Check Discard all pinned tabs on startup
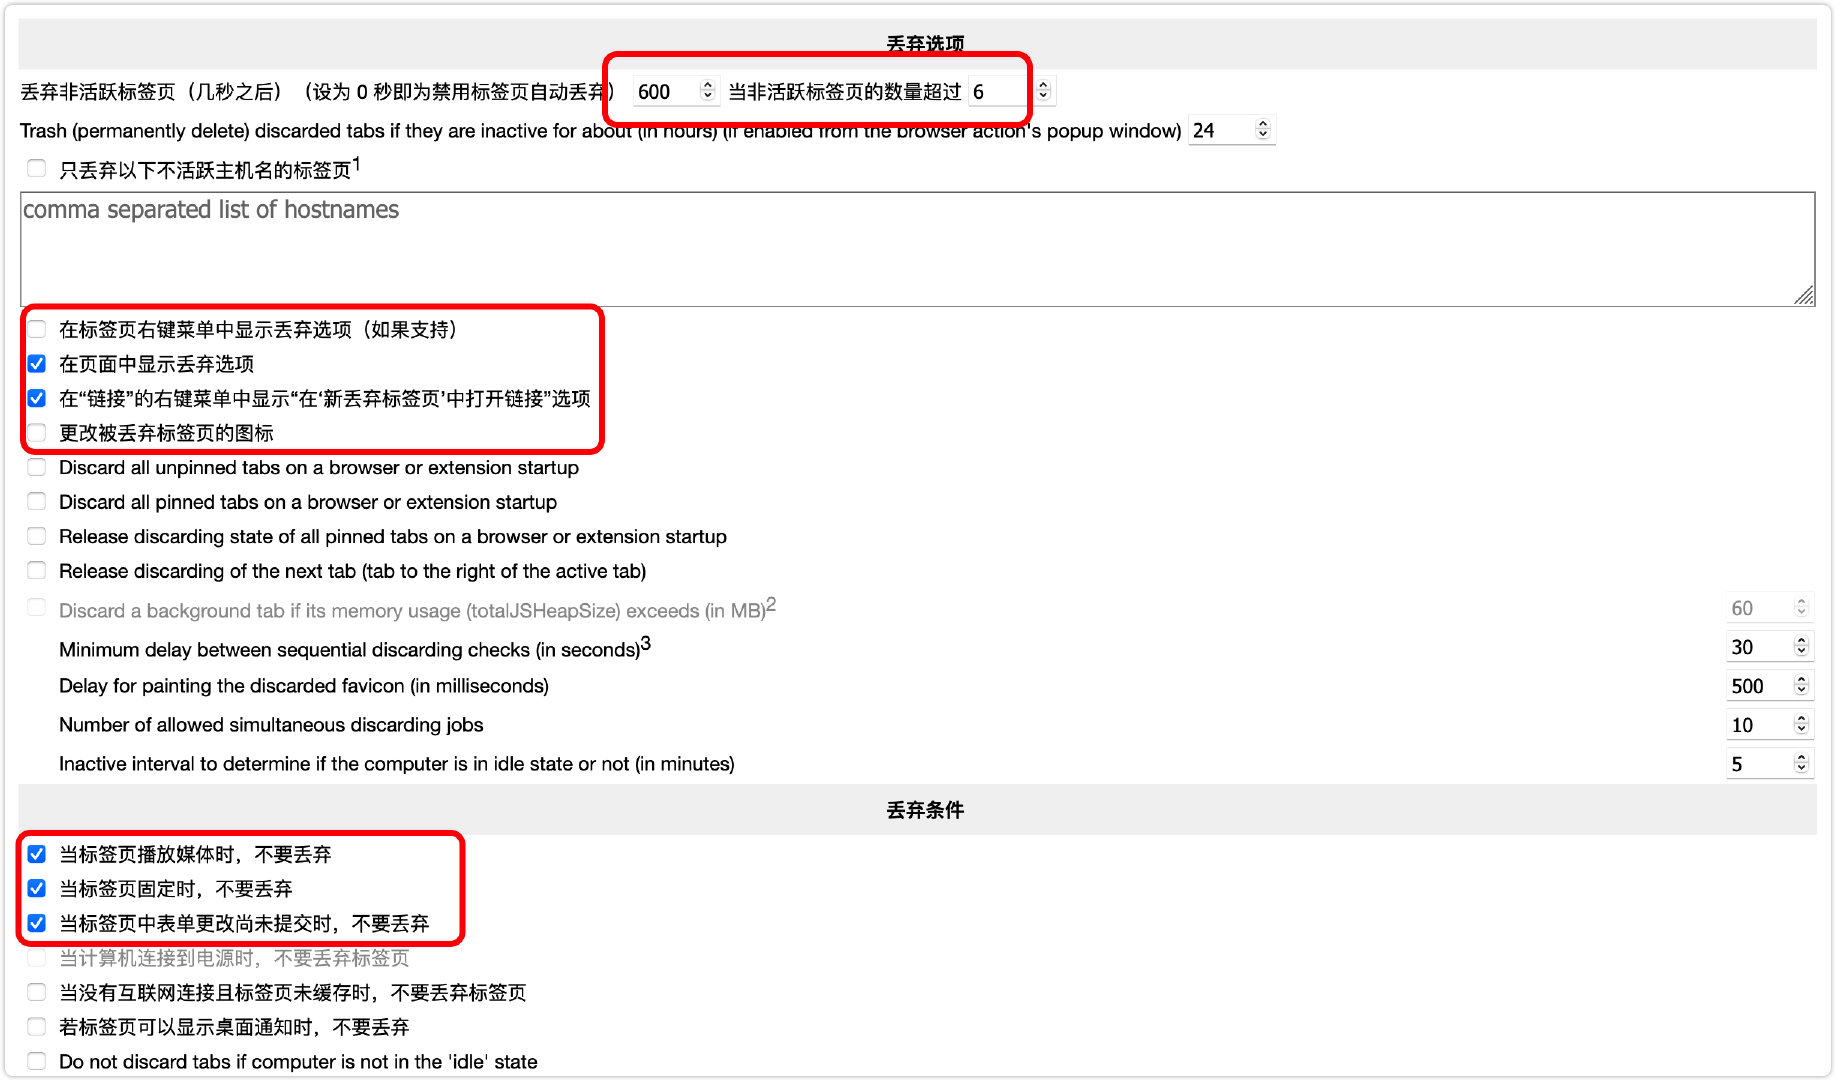Screen dimensions: 1835x1080 point(37,502)
